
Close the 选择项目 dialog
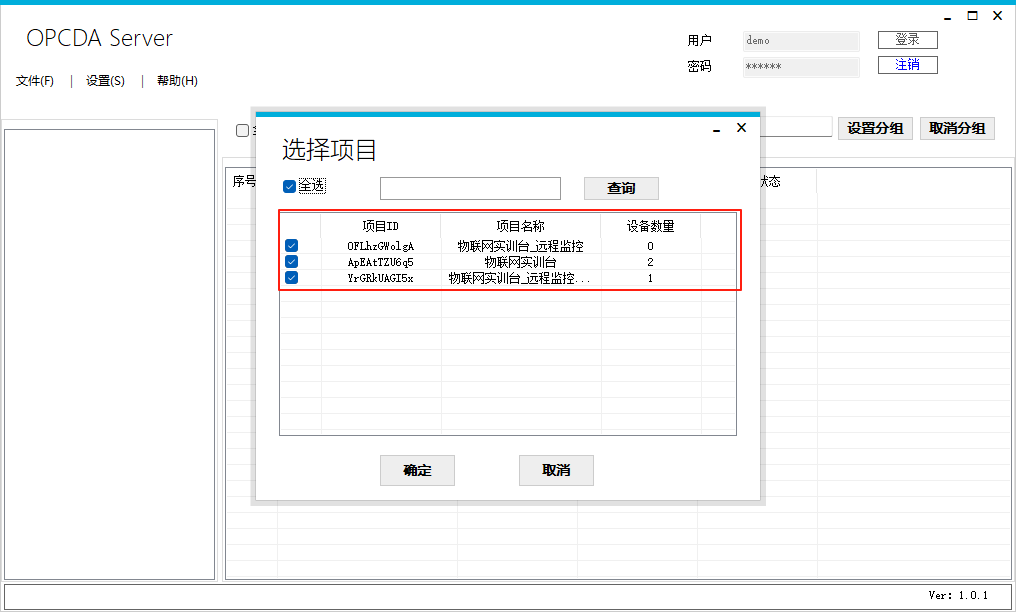pyautogui.click(x=741, y=128)
